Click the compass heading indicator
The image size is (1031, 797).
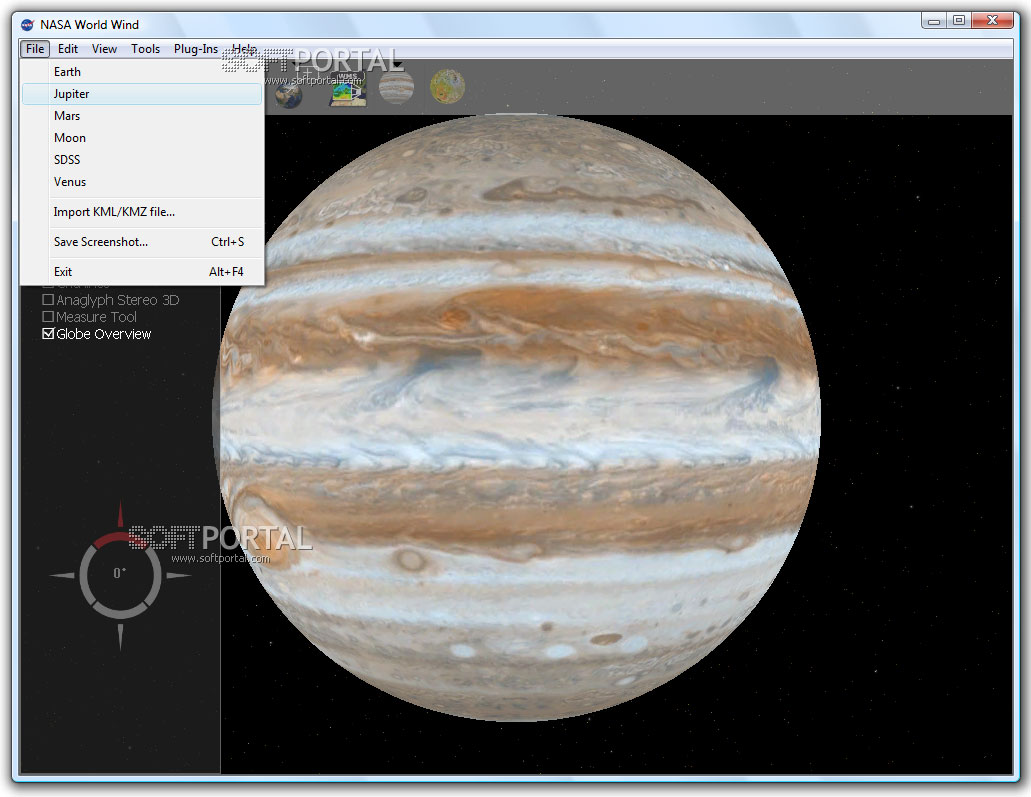point(120,575)
